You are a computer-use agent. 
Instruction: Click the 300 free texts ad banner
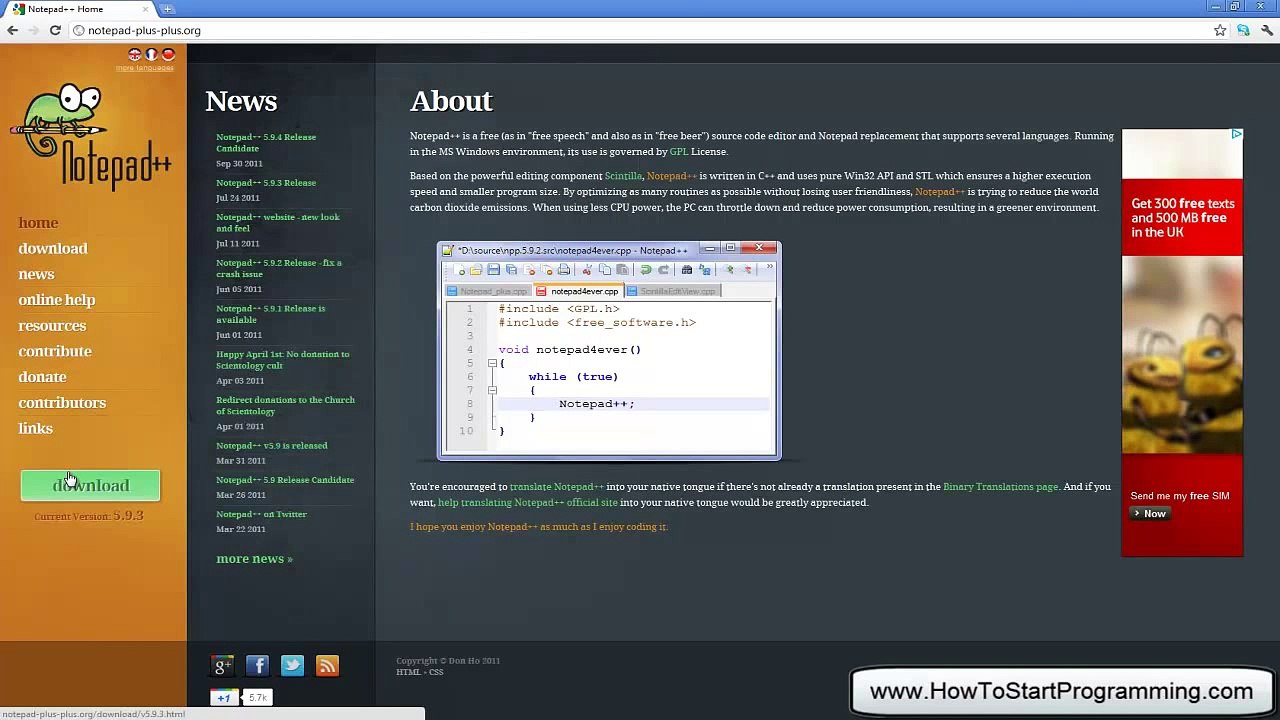point(1182,342)
